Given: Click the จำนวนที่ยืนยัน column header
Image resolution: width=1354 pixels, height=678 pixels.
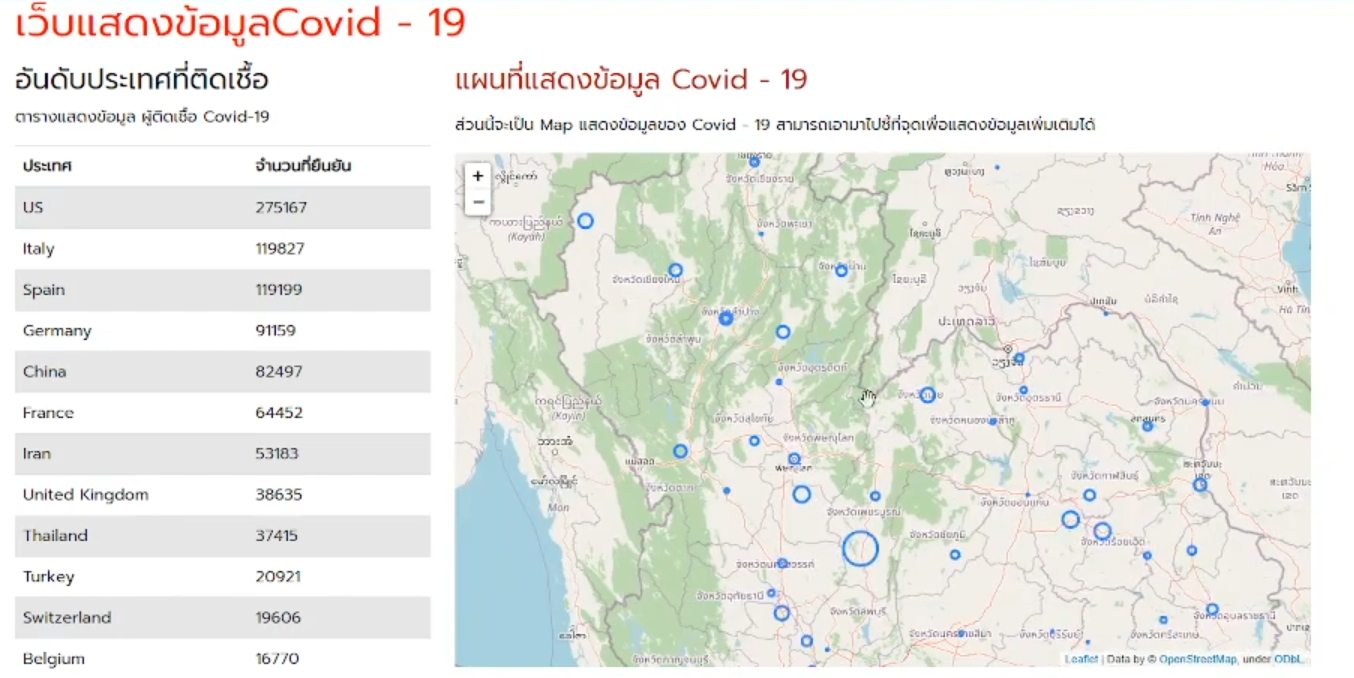Looking at the screenshot, I should (x=303, y=166).
